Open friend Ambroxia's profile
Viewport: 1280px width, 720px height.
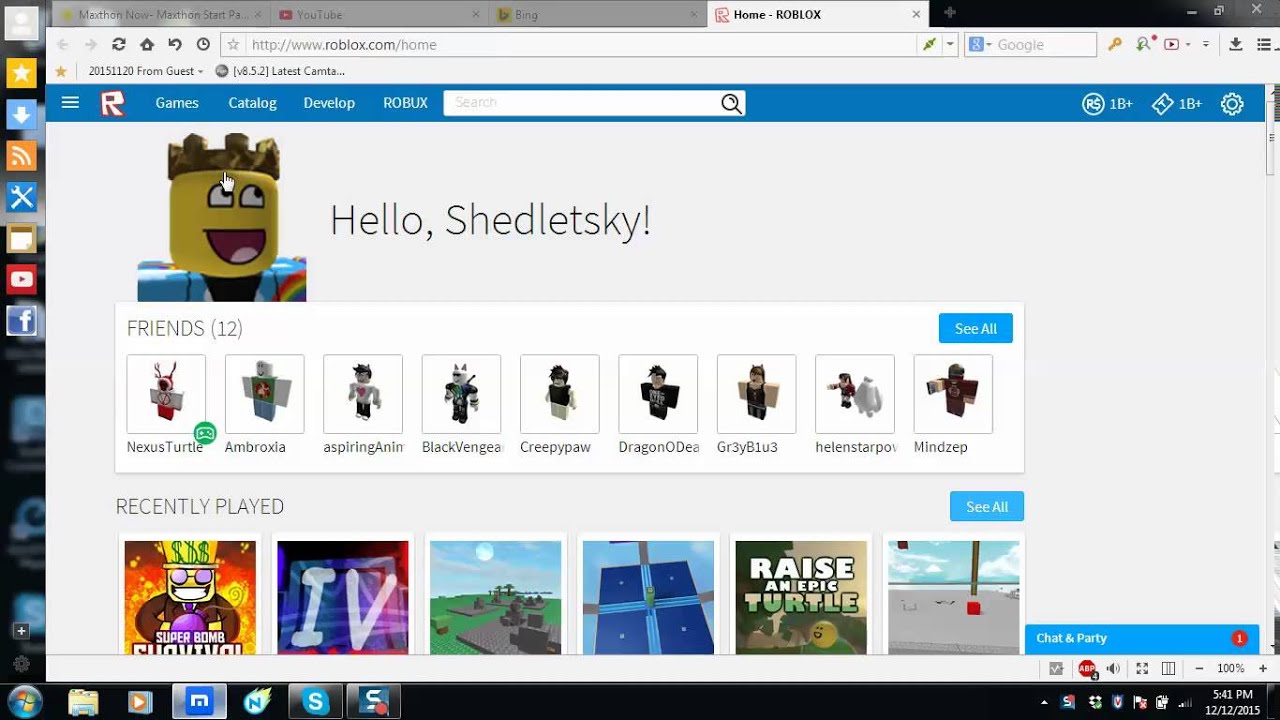[x=264, y=405]
